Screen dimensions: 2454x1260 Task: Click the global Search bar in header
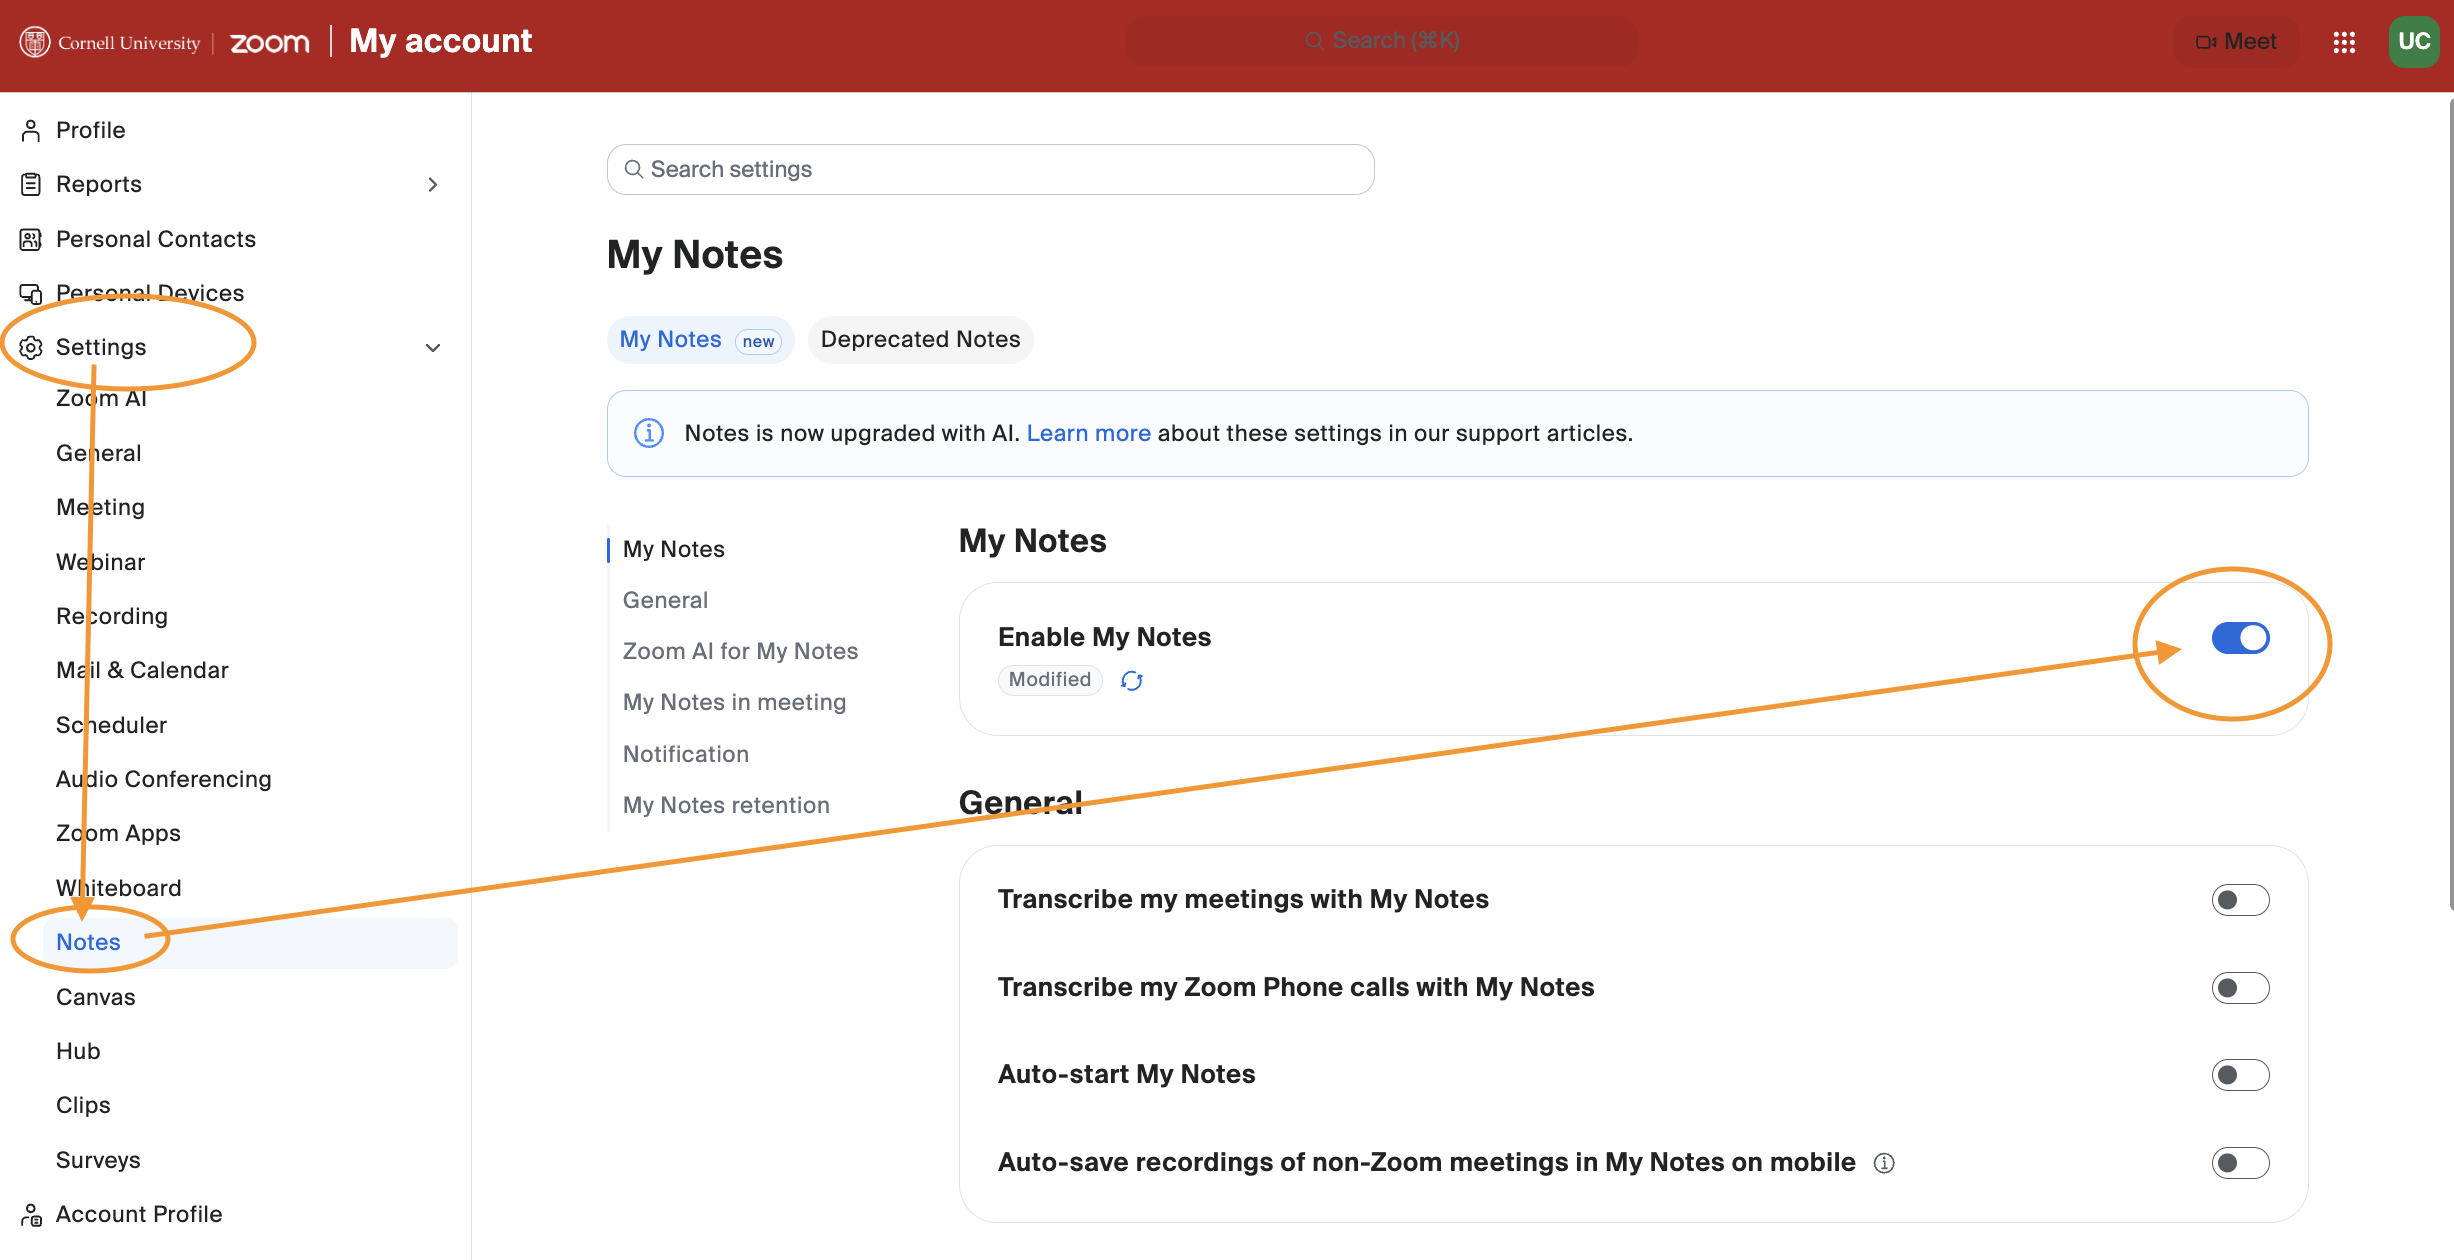pos(1381,41)
